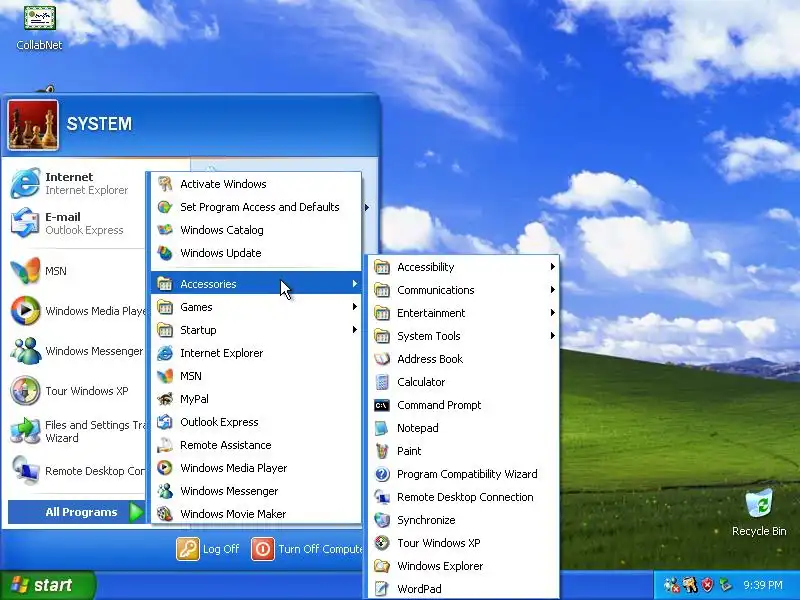The height and width of the screenshot is (600, 800).
Task: Open Remote Desktop Connection in Accessories
Action: [x=463, y=497]
